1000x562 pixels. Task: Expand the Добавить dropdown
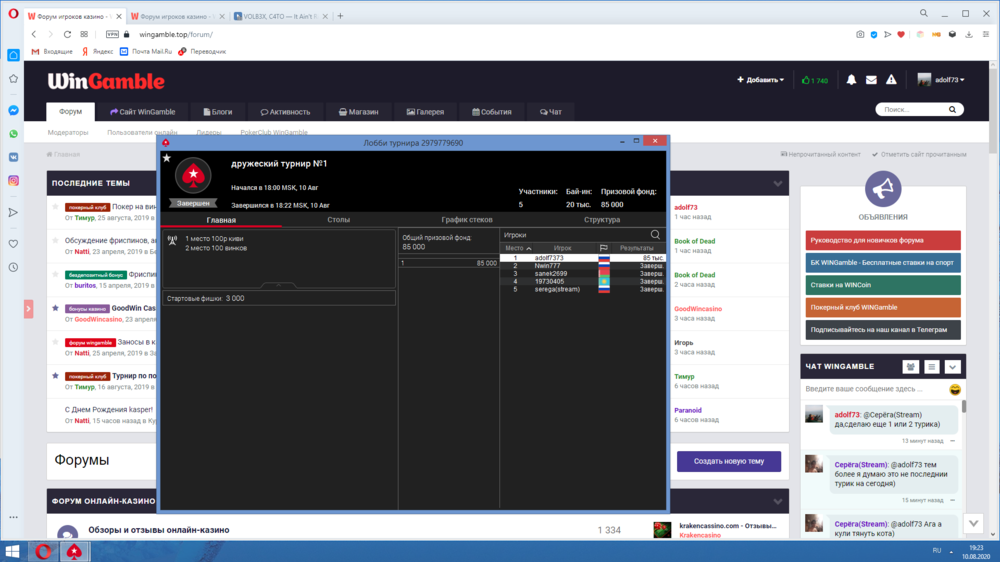click(x=758, y=80)
